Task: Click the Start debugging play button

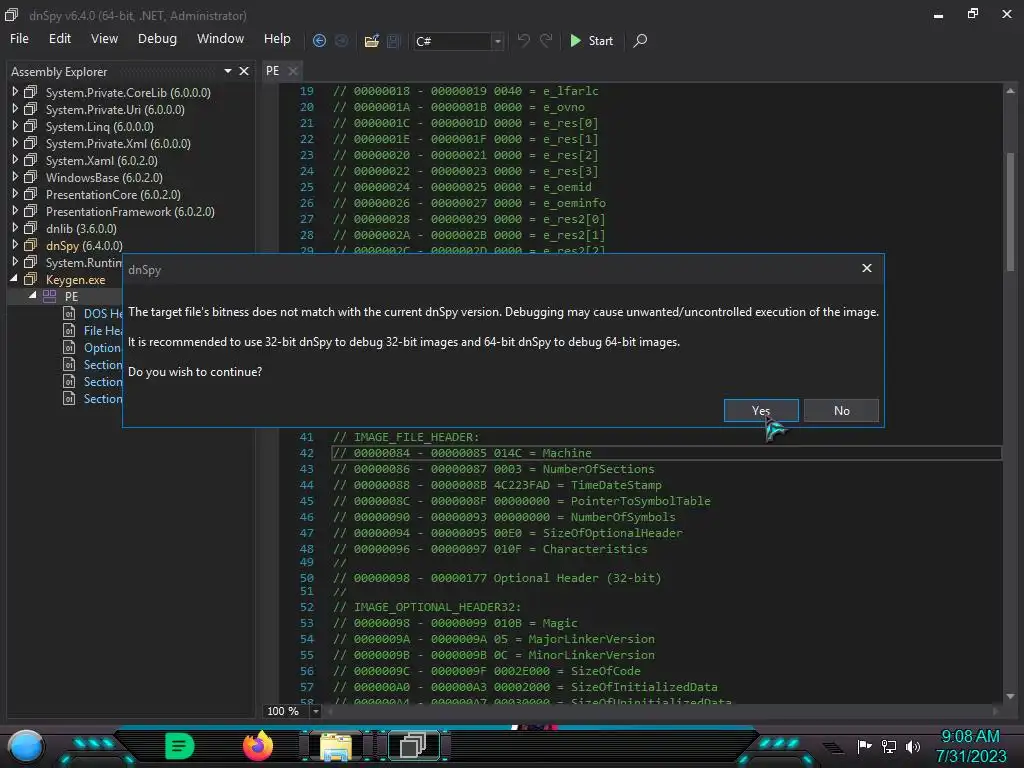Action: tap(592, 40)
